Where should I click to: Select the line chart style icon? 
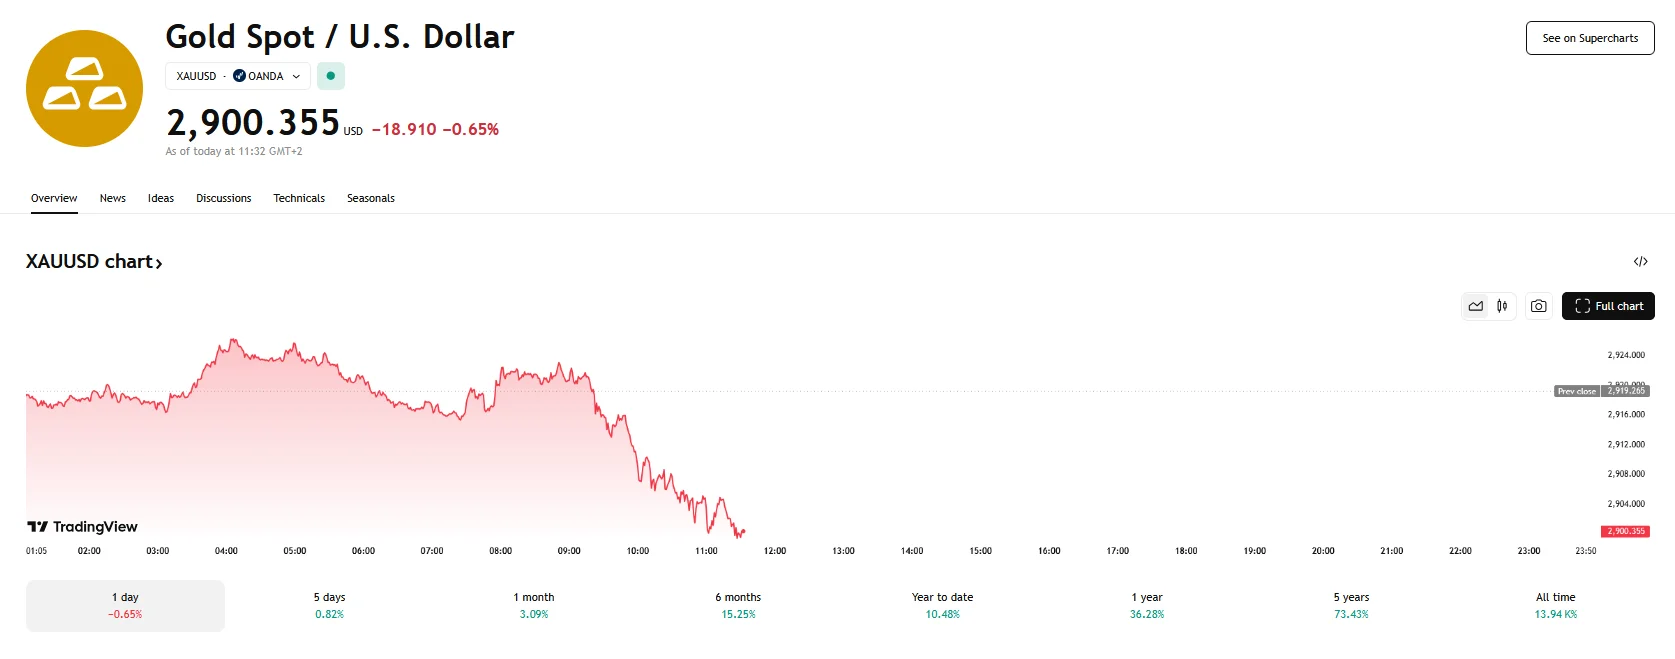1475,306
